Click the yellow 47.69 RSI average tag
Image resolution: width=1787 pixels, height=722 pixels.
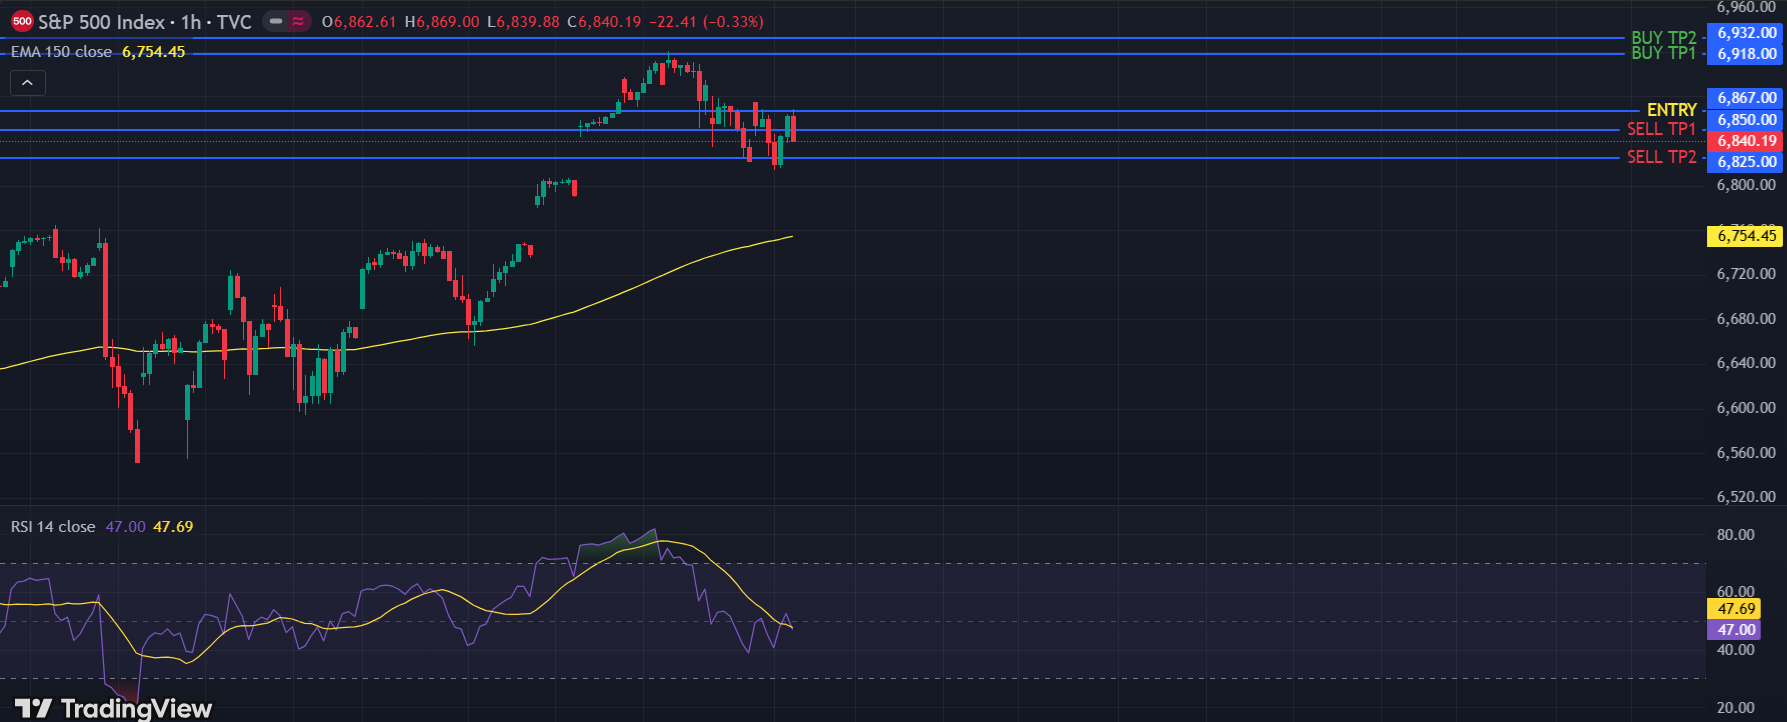pyautogui.click(x=1736, y=609)
